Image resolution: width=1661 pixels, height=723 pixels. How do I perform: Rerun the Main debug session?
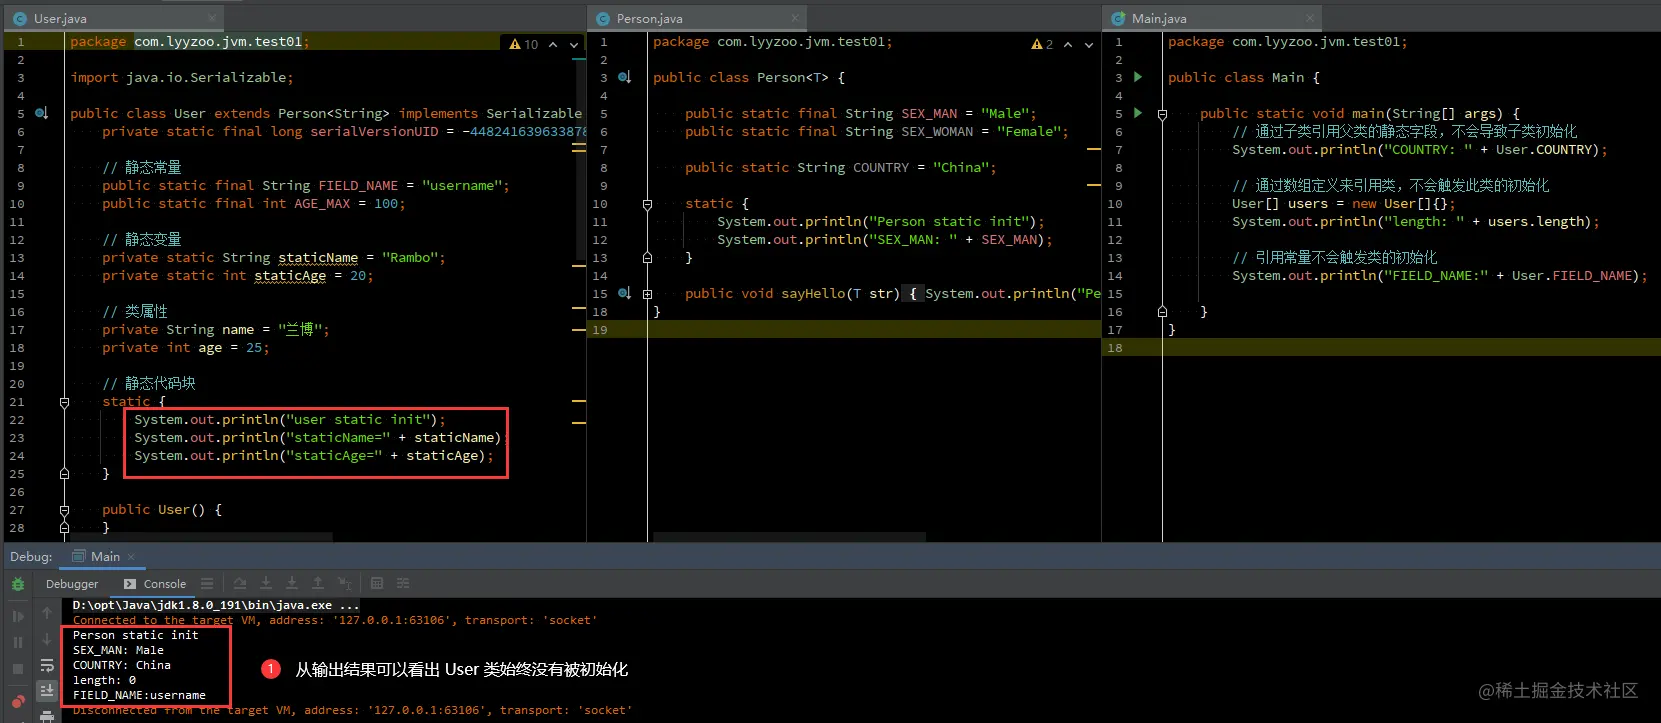(x=18, y=584)
